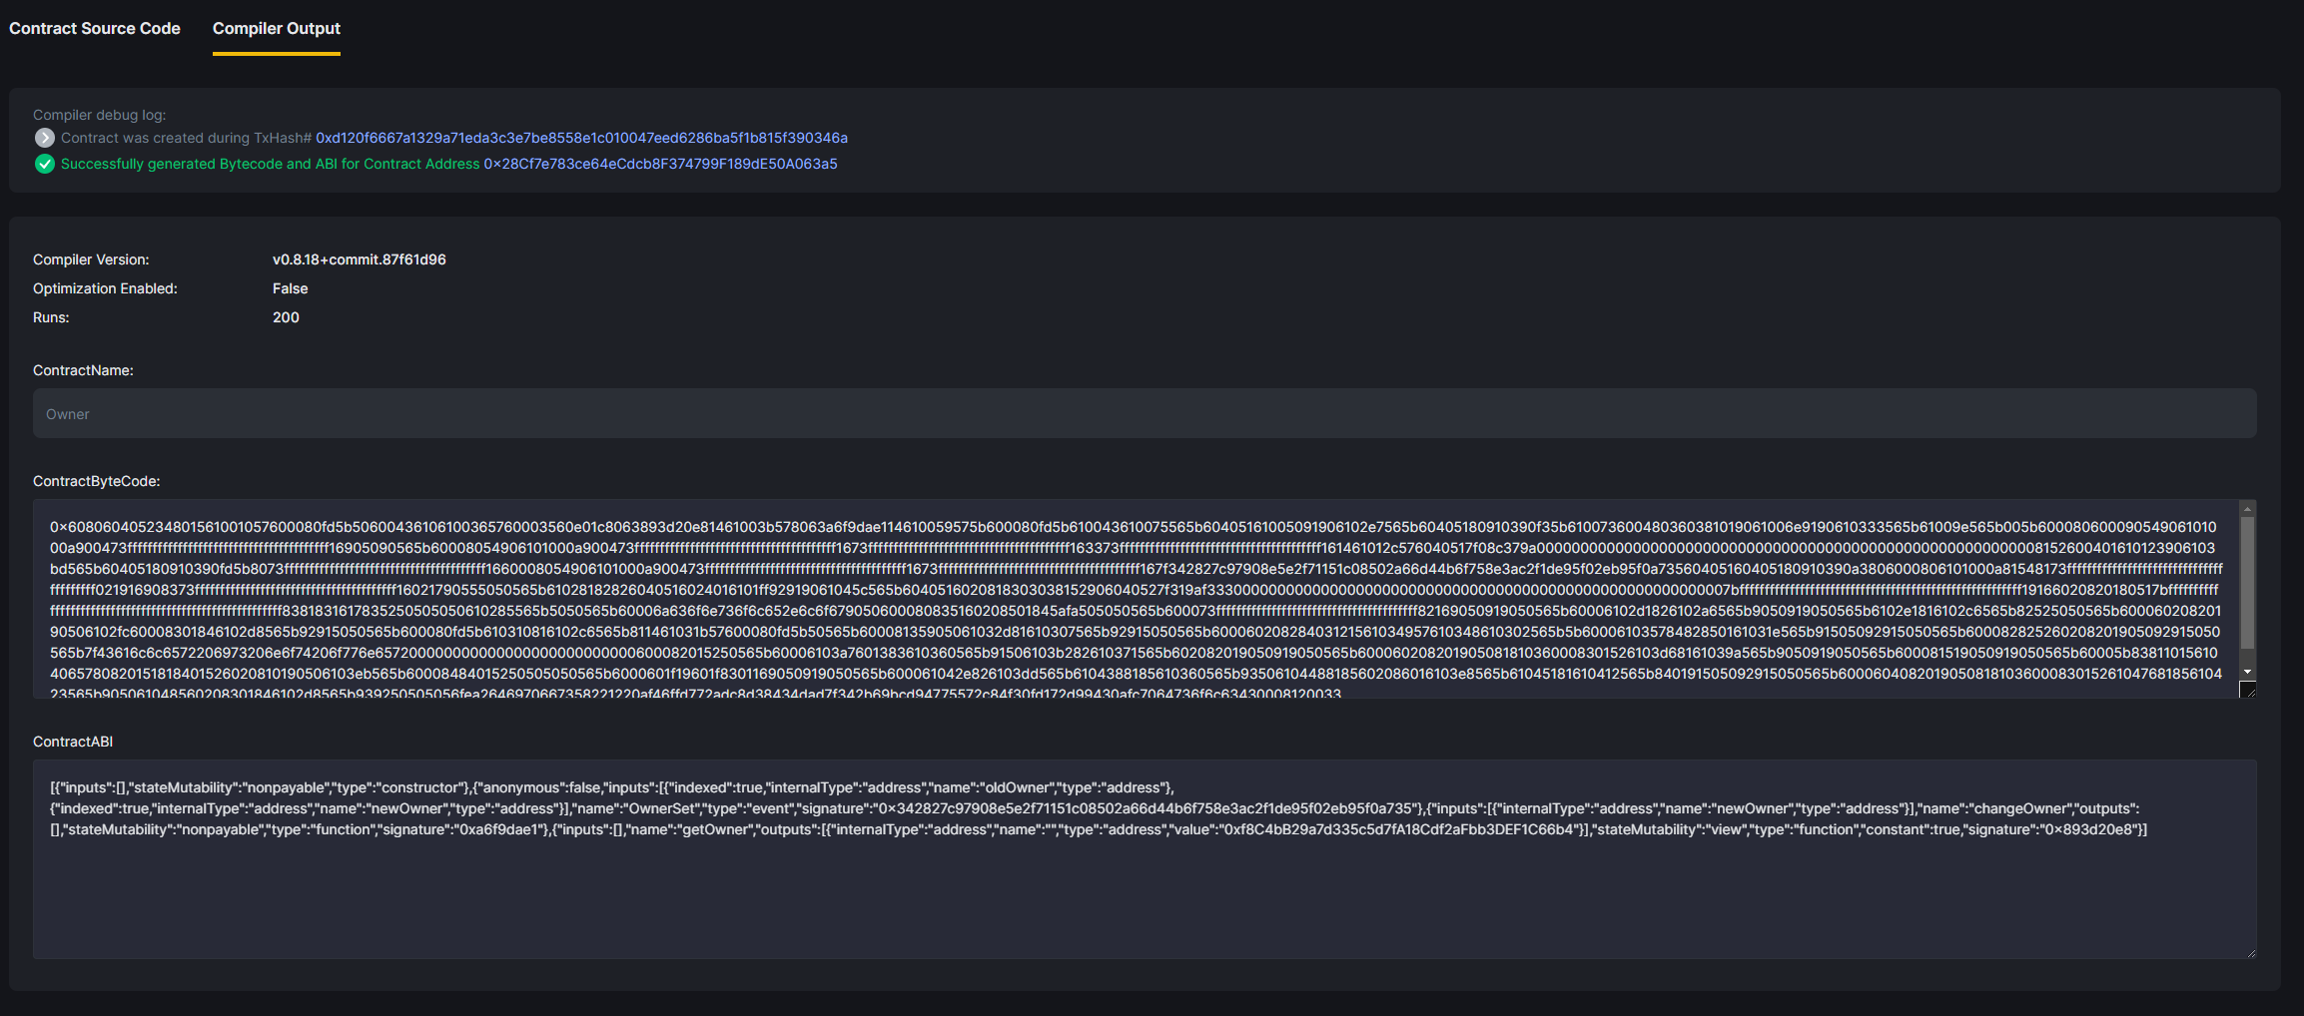Screen dimensions: 2304x1016
Task: Click the green success checkmark icon
Action: click(x=44, y=164)
